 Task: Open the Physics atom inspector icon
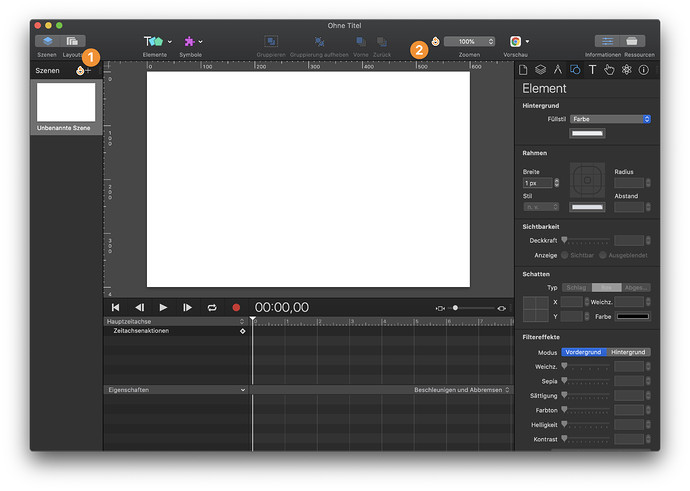[626, 70]
